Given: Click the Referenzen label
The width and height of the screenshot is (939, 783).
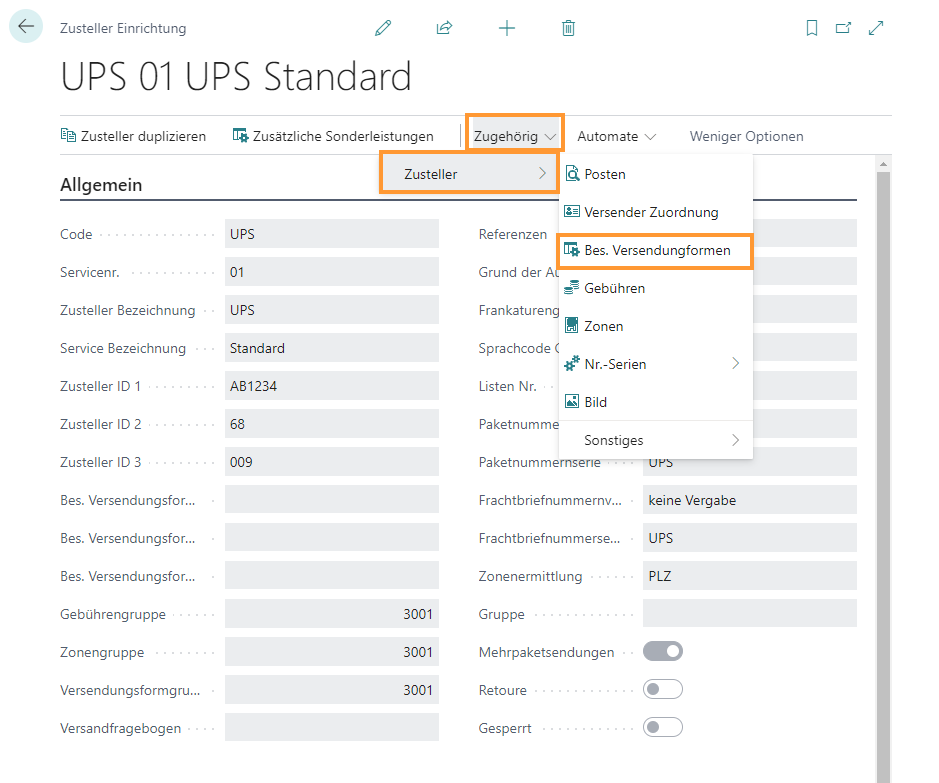Looking at the screenshot, I should [x=513, y=234].
